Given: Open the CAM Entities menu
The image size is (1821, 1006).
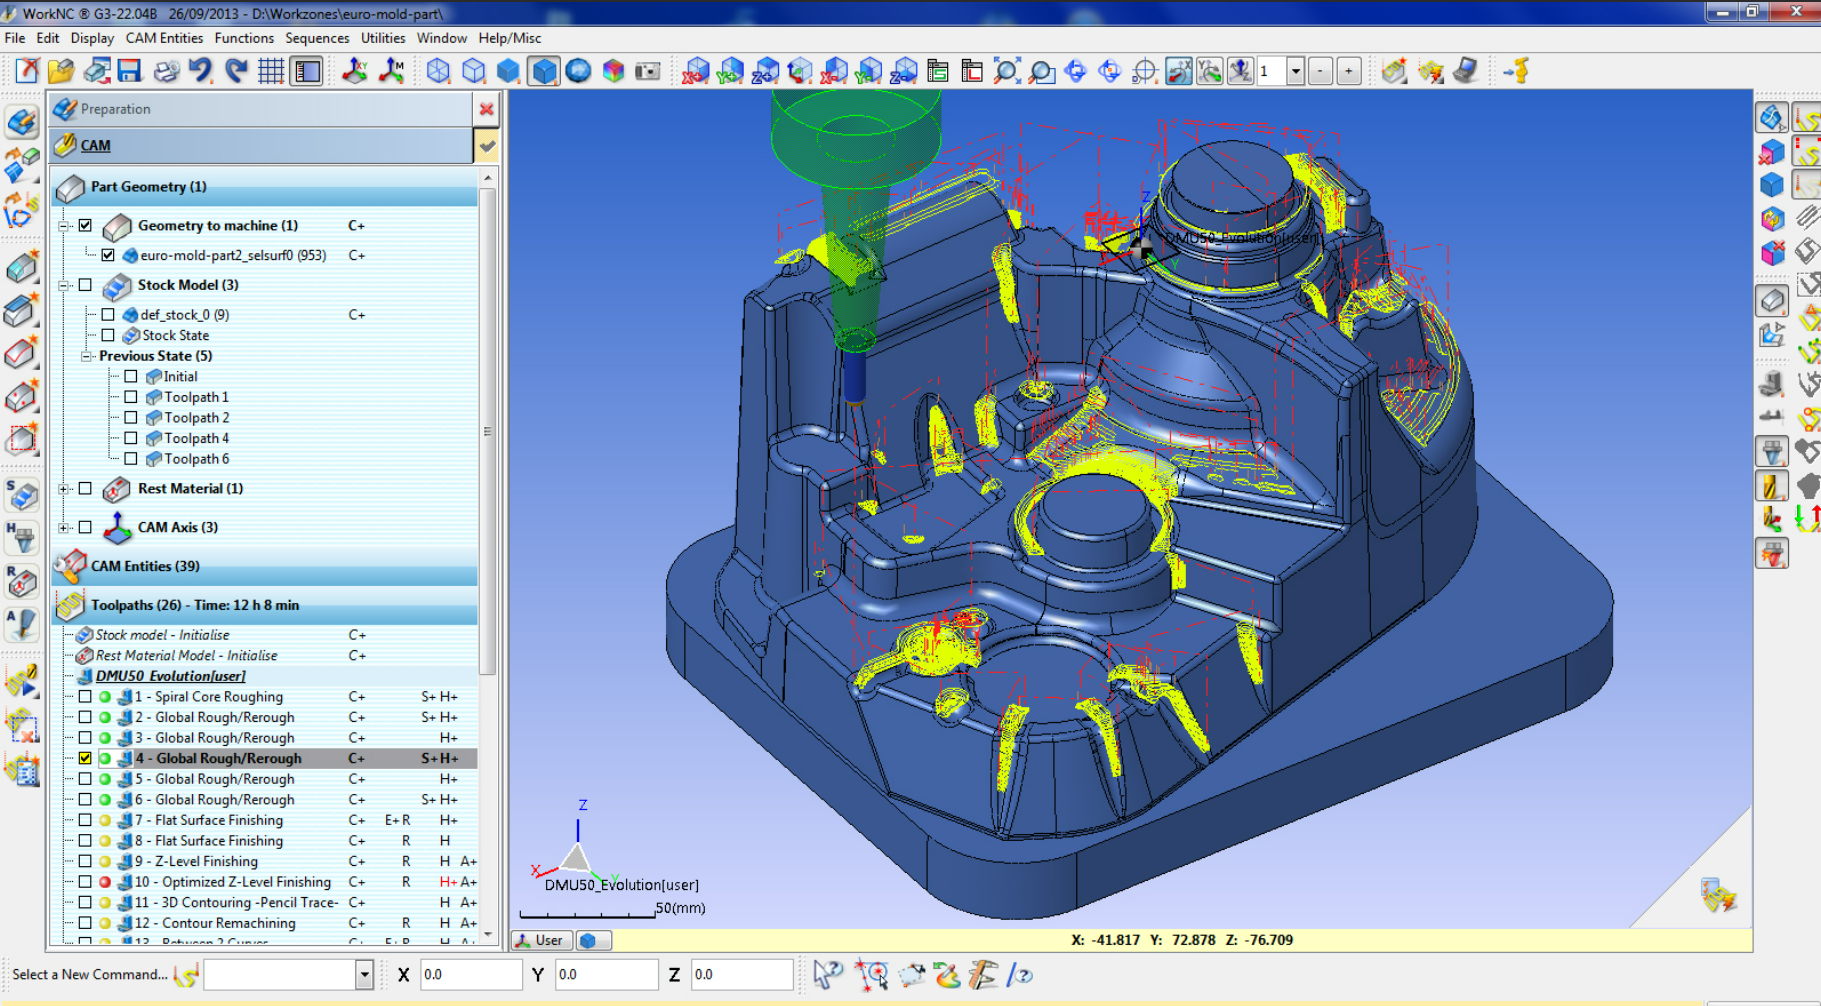Looking at the screenshot, I should tap(164, 38).
